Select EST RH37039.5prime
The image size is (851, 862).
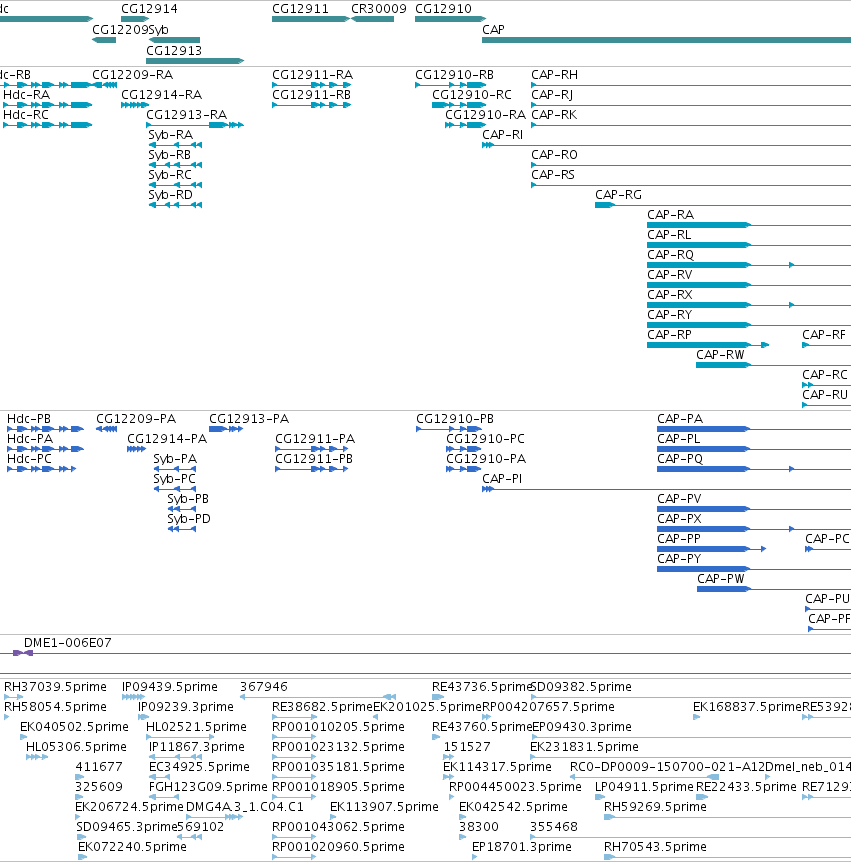(x=13, y=697)
